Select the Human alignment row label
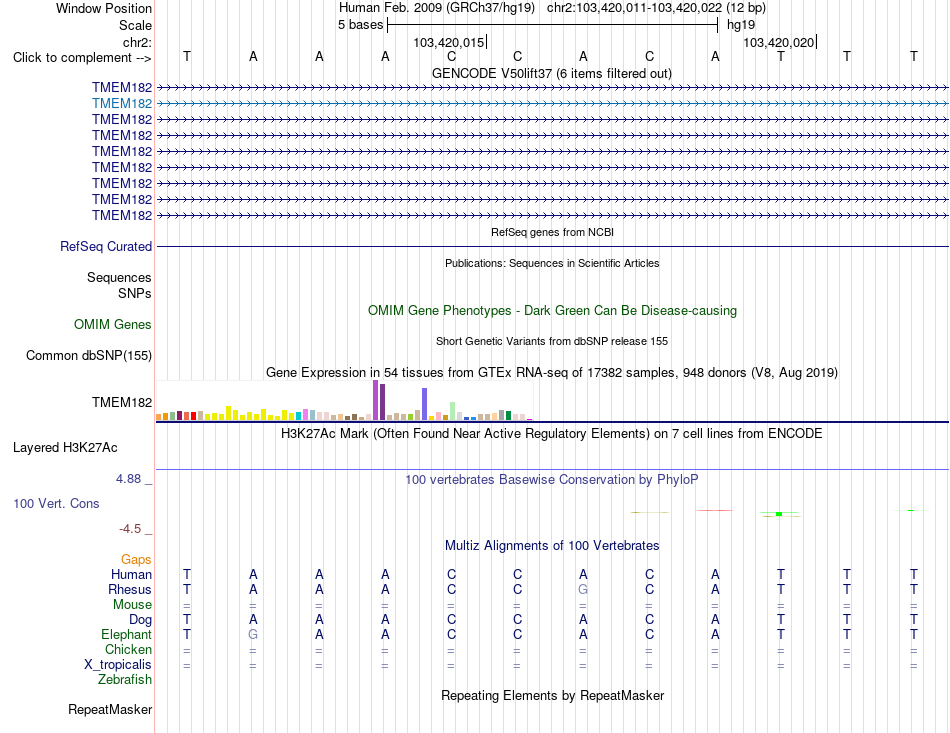This screenshot has width=950, height=733. pos(131,575)
